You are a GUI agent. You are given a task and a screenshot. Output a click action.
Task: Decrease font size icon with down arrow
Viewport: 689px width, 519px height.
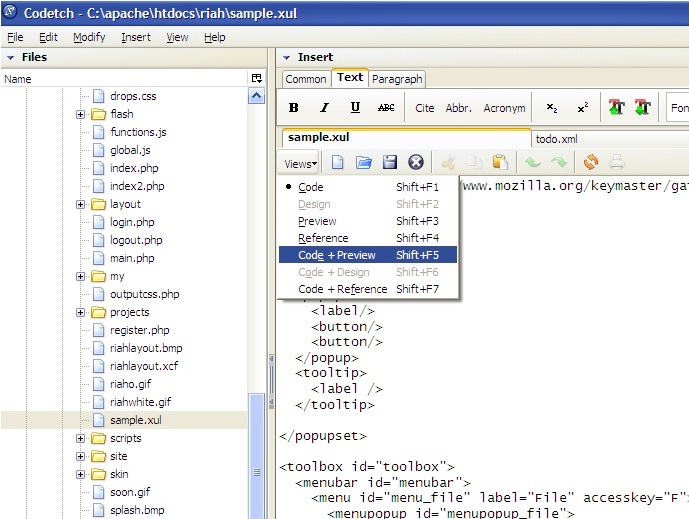tap(642, 107)
